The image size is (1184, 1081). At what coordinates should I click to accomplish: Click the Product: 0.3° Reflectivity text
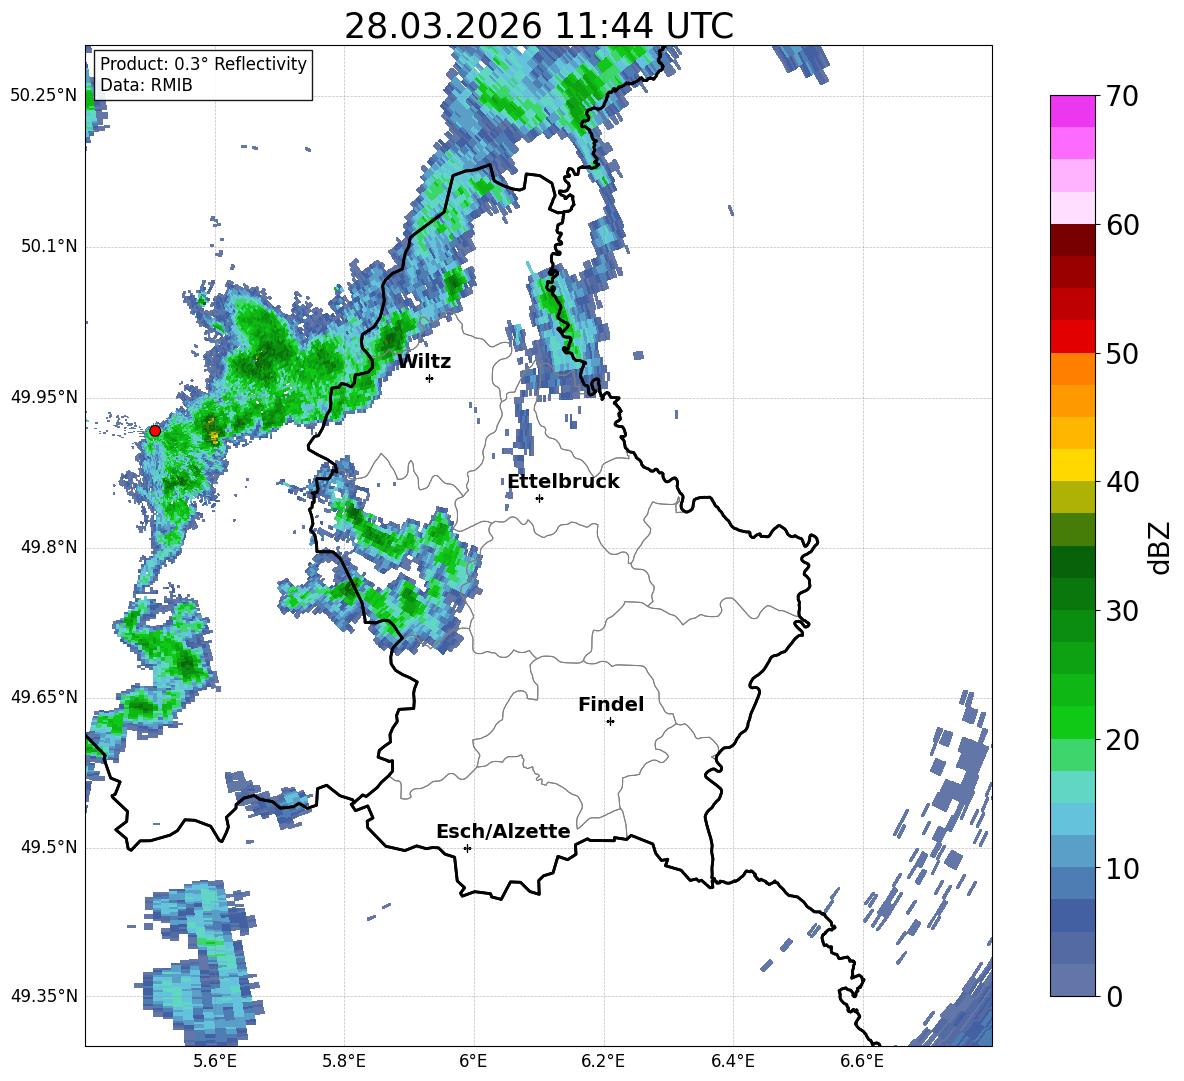203,64
